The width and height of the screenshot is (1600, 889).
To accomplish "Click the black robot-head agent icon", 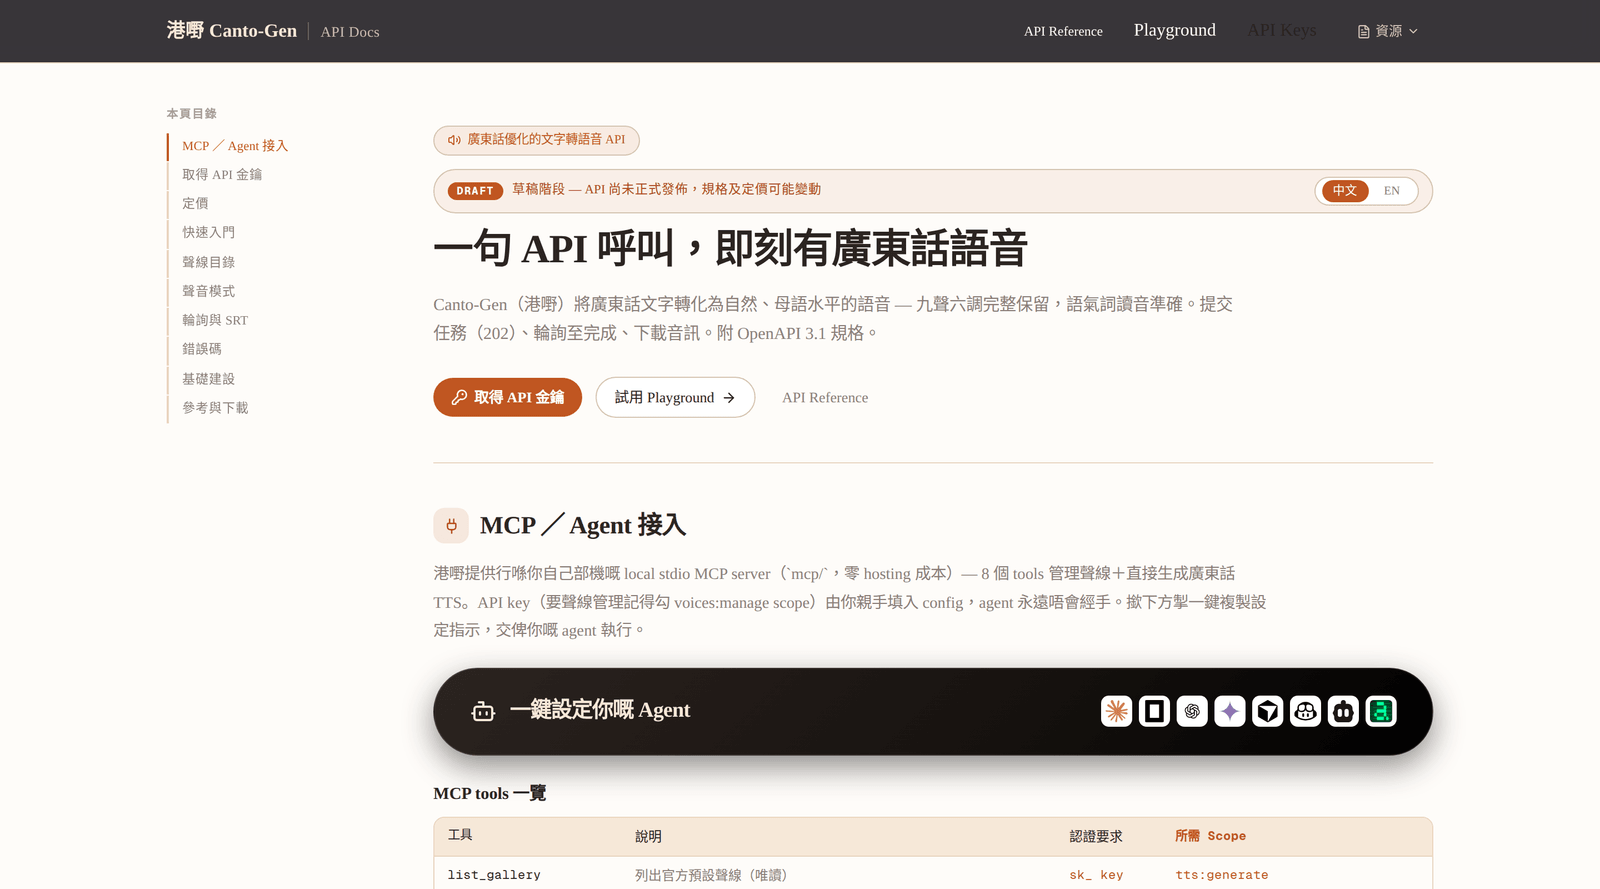I will point(1343,711).
